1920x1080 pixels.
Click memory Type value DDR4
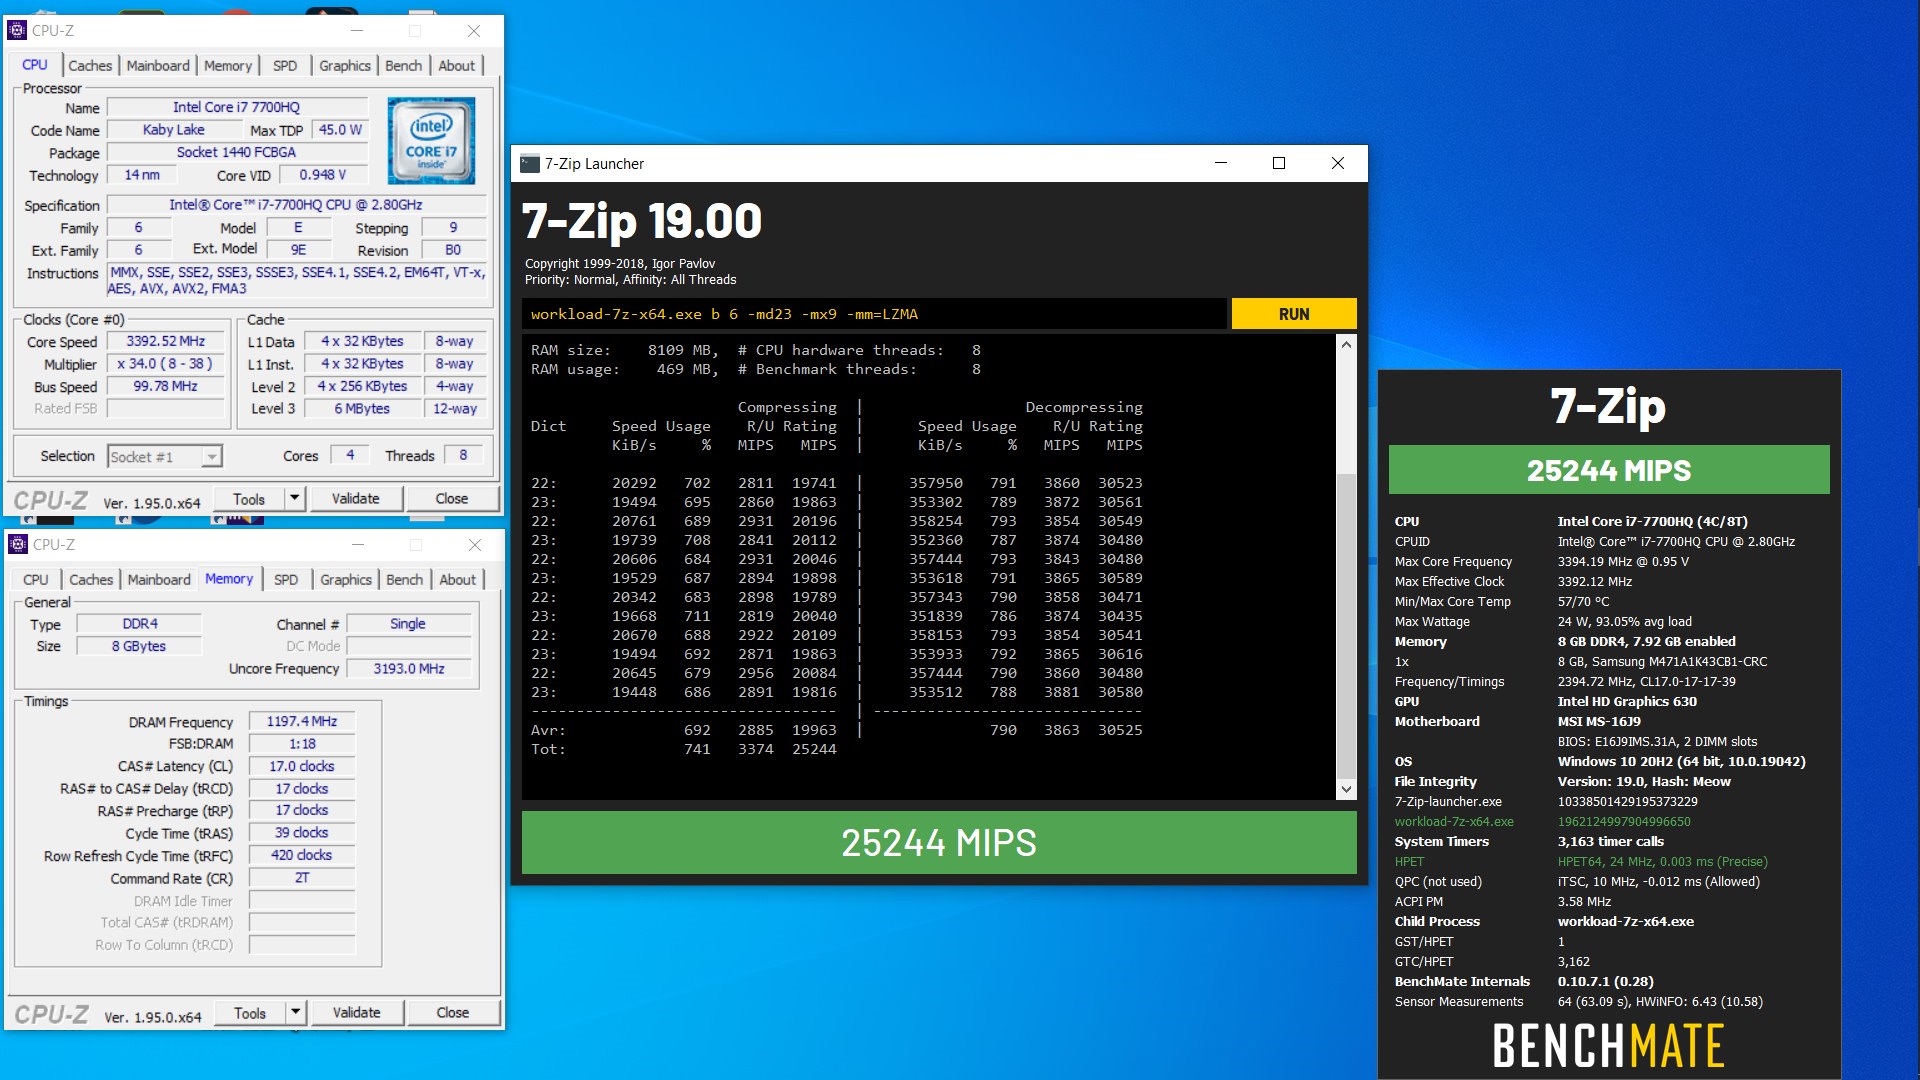(140, 623)
